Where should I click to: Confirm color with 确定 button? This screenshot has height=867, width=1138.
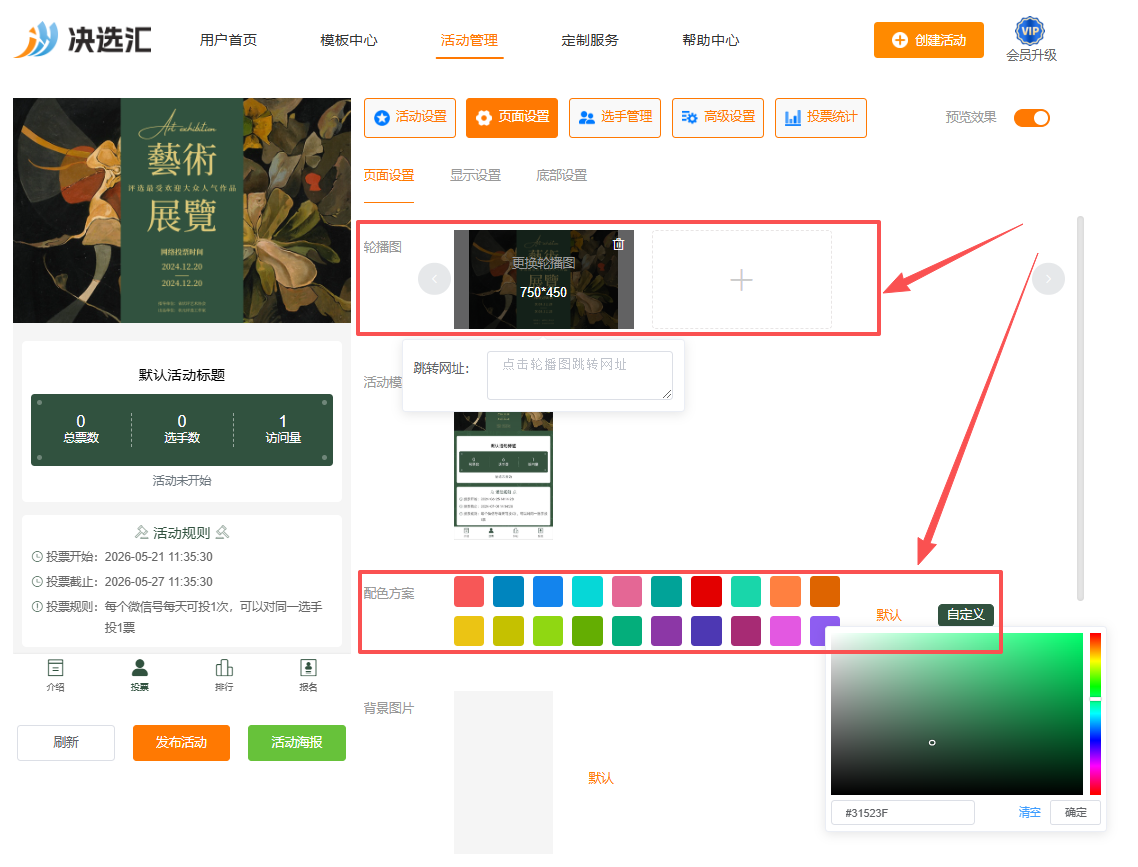click(x=1076, y=812)
